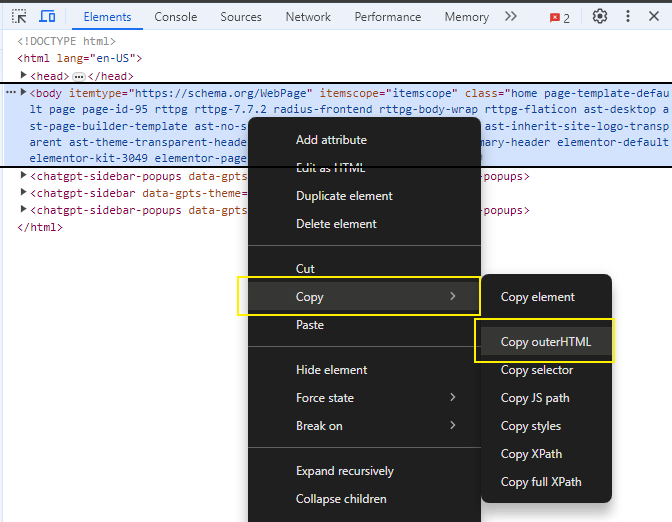Choose Copy element in submenu

coord(546,297)
